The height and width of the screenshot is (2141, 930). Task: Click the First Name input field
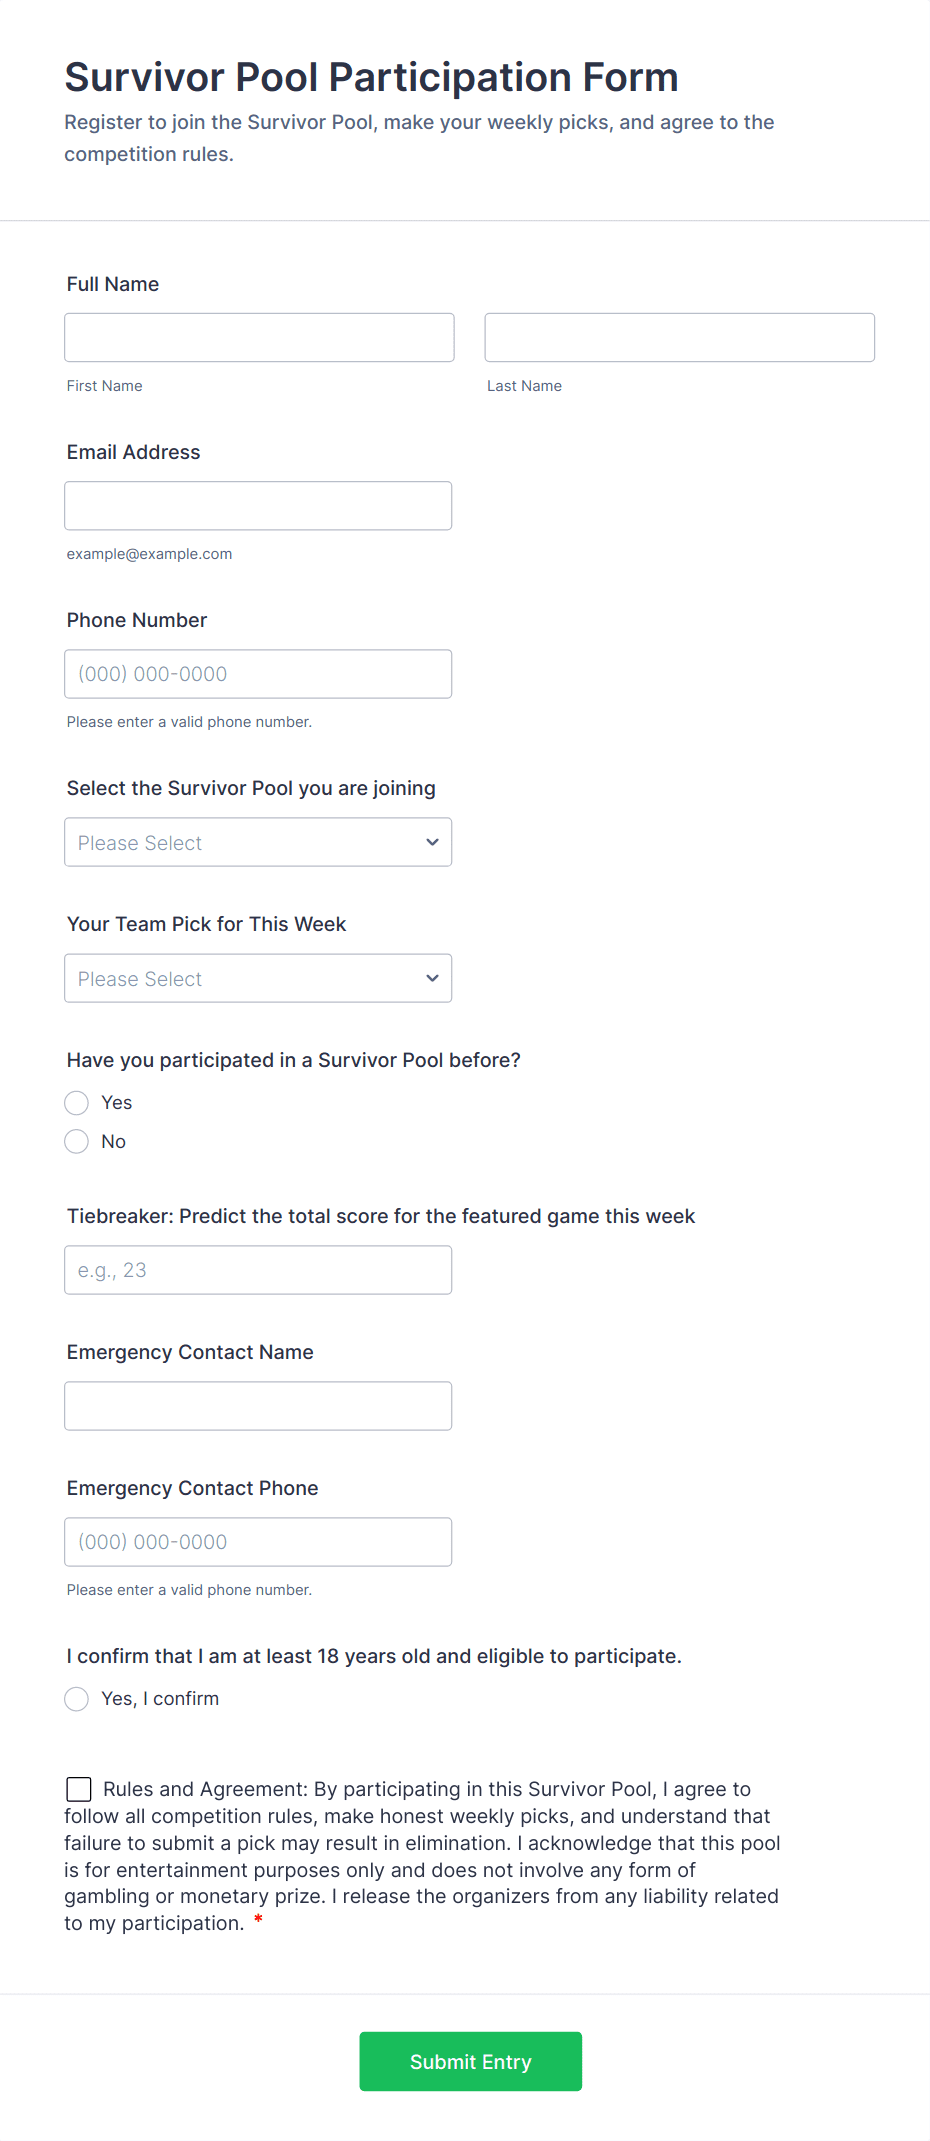click(259, 337)
